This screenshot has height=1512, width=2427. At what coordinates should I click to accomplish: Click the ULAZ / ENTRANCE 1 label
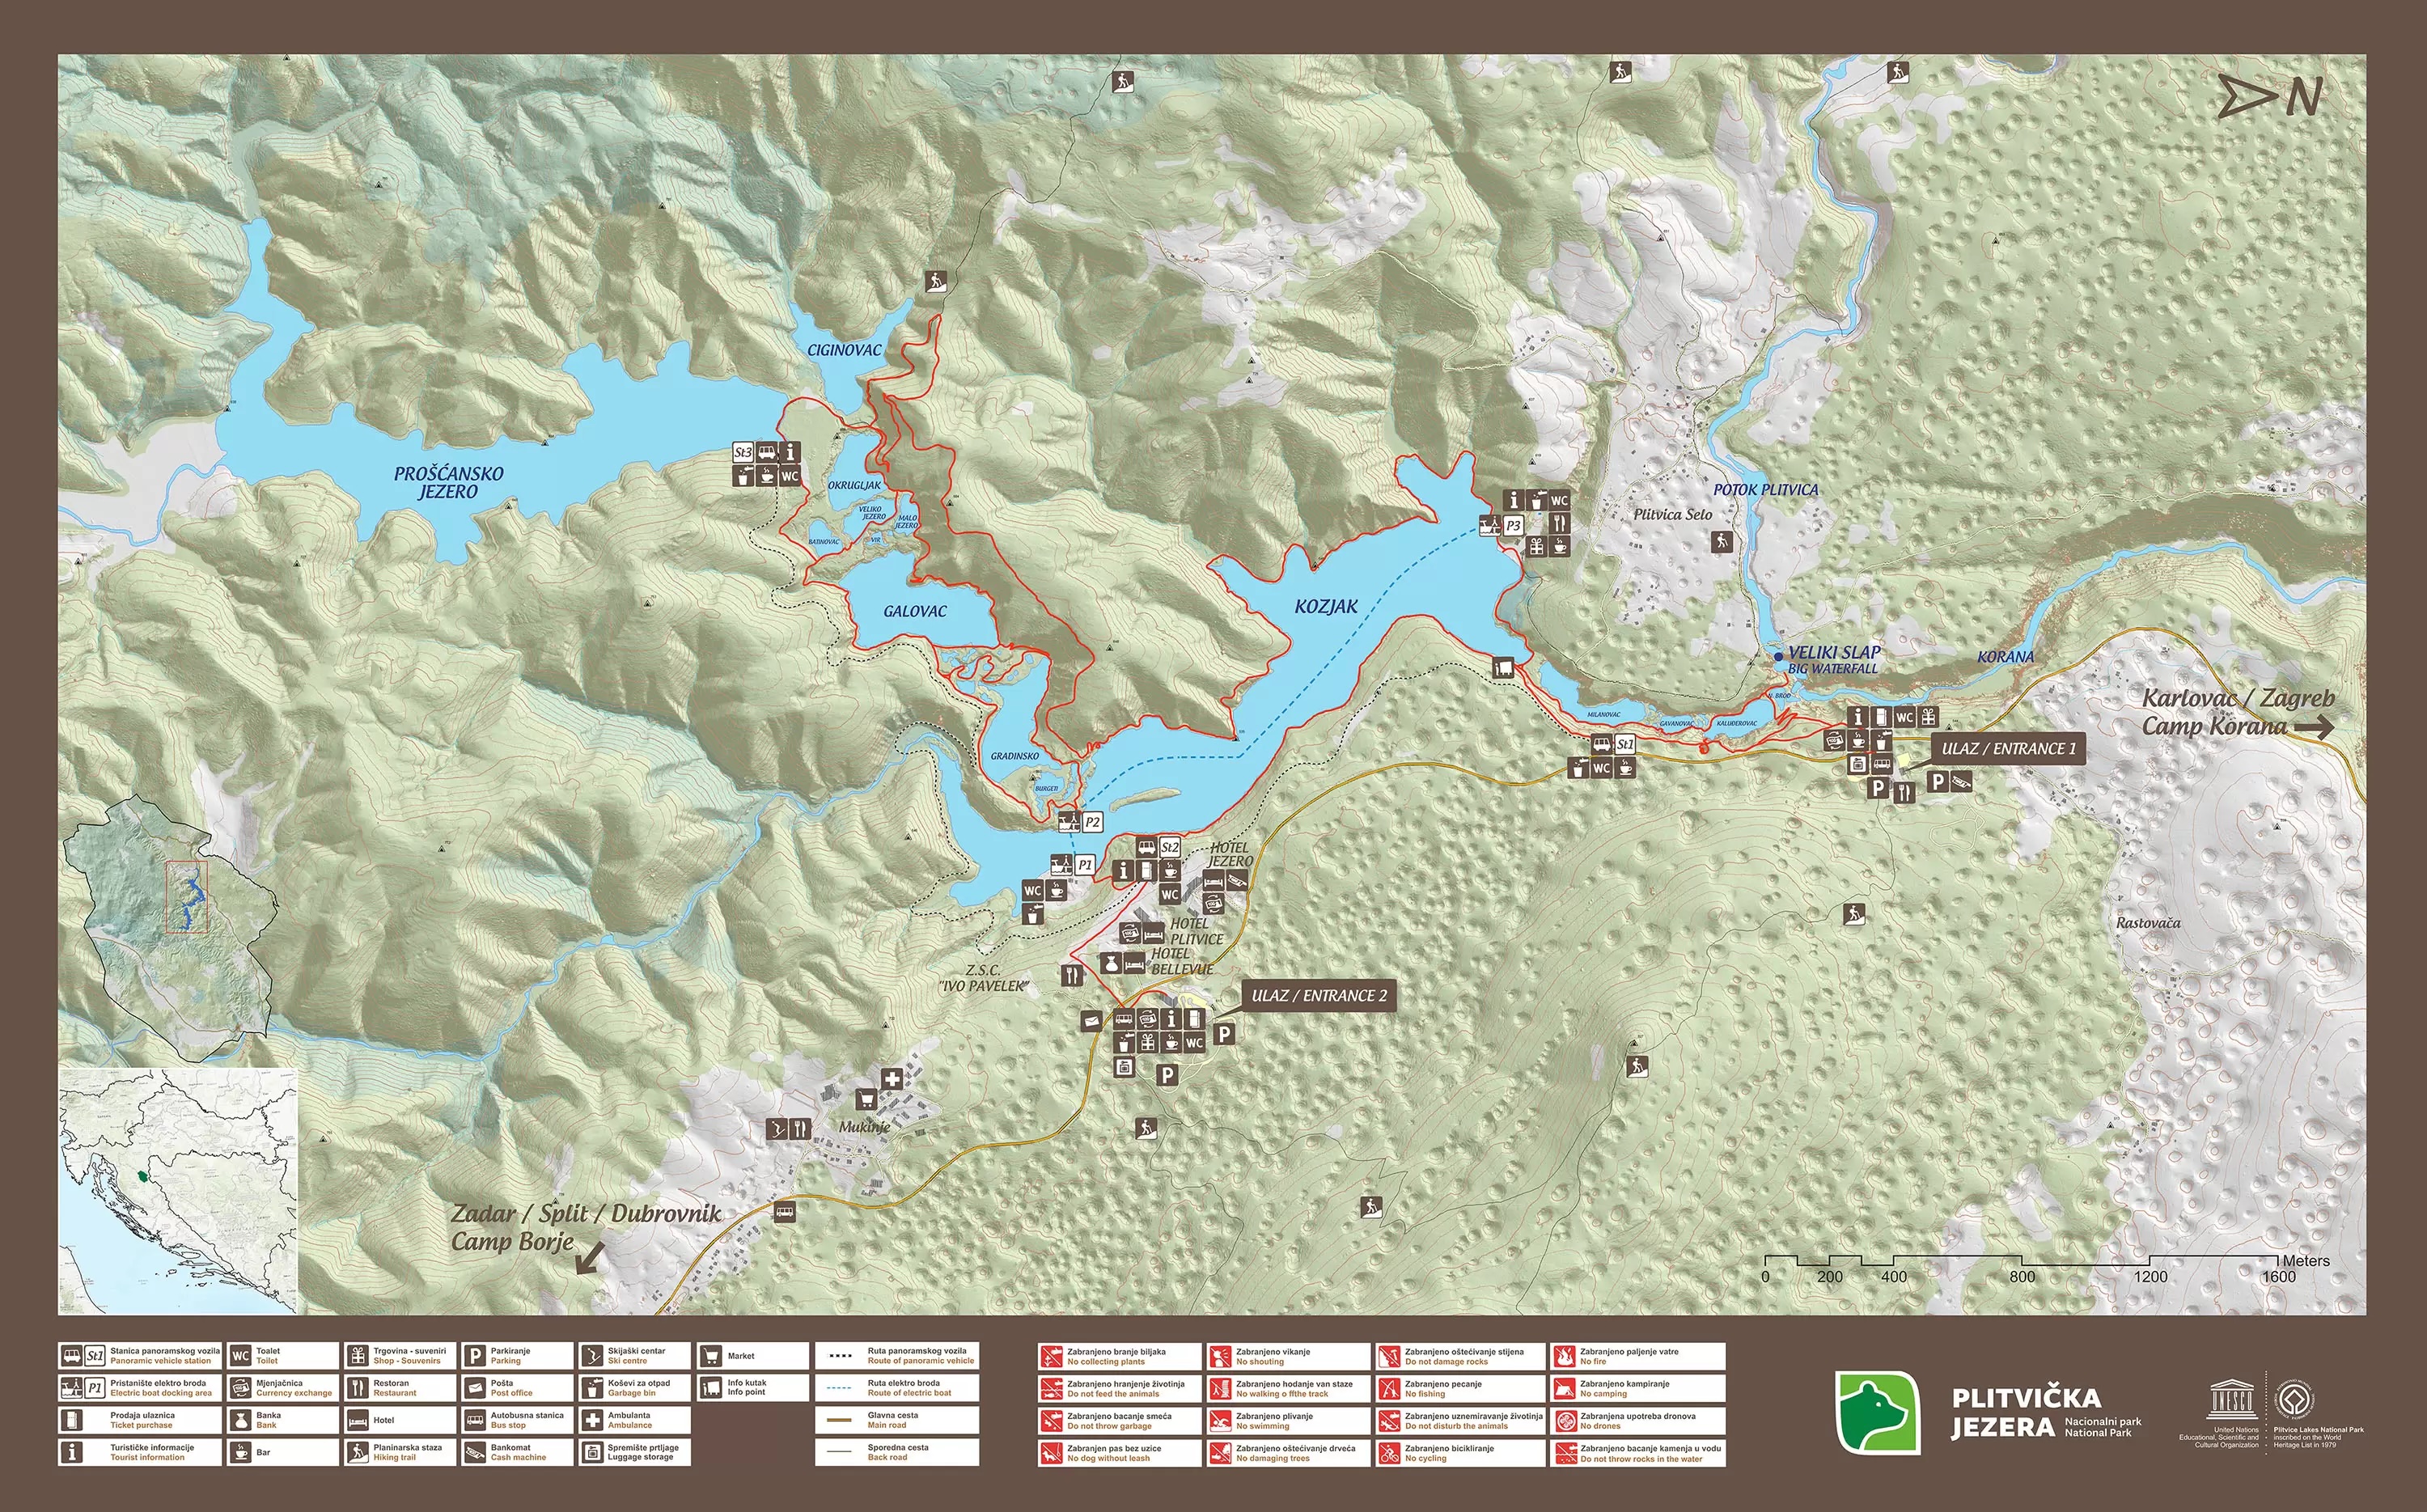(2008, 748)
